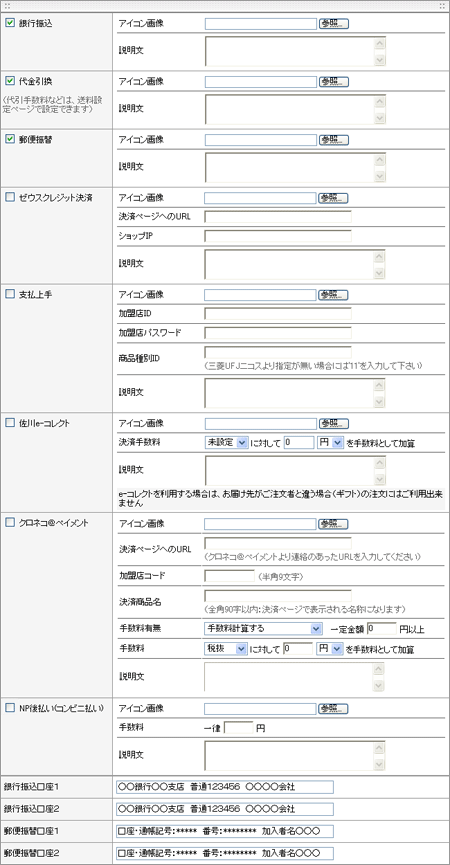This screenshot has width=450, height=865.
Task: Click the 郵便振替口座2 input field
Action: click(x=225, y=853)
